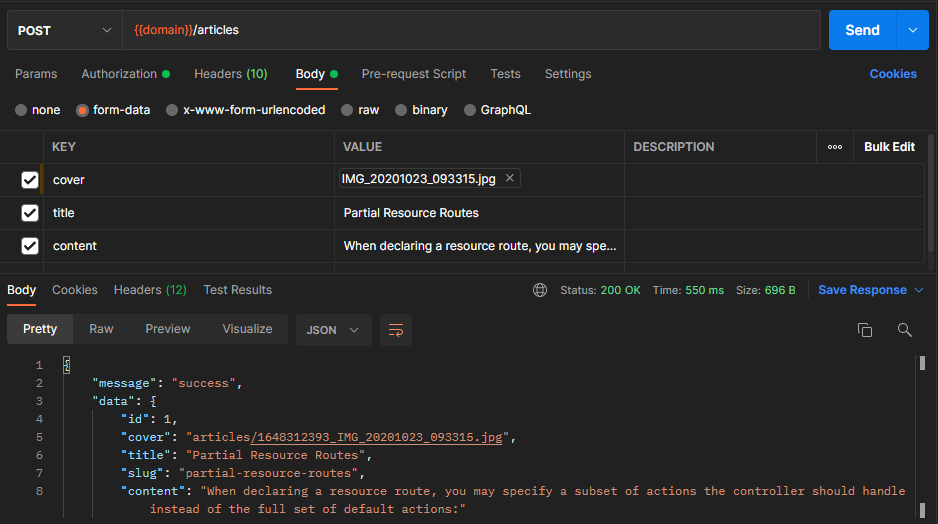Uncheck the content row checkbox

coord(30,246)
